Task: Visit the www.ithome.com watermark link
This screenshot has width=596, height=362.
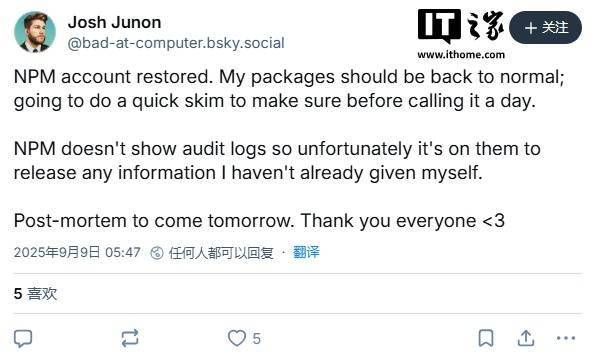Action: [461, 55]
